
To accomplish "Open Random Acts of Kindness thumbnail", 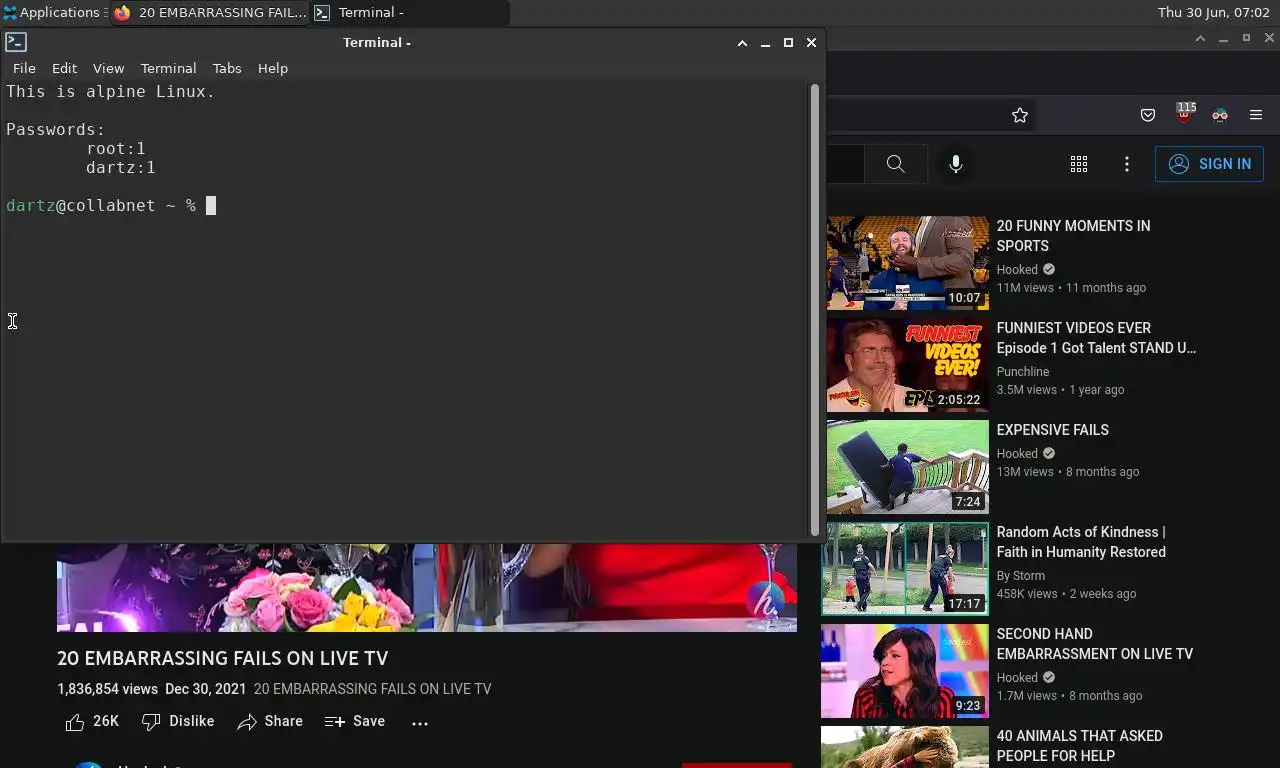I will pyautogui.click(x=905, y=569).
